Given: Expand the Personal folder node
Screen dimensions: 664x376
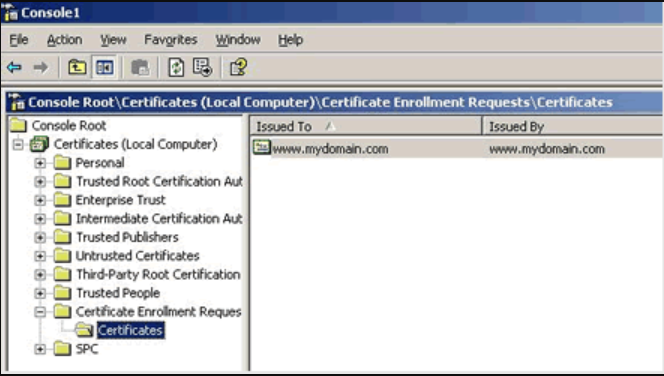Looking at the screenshot, I should (40, 163).
